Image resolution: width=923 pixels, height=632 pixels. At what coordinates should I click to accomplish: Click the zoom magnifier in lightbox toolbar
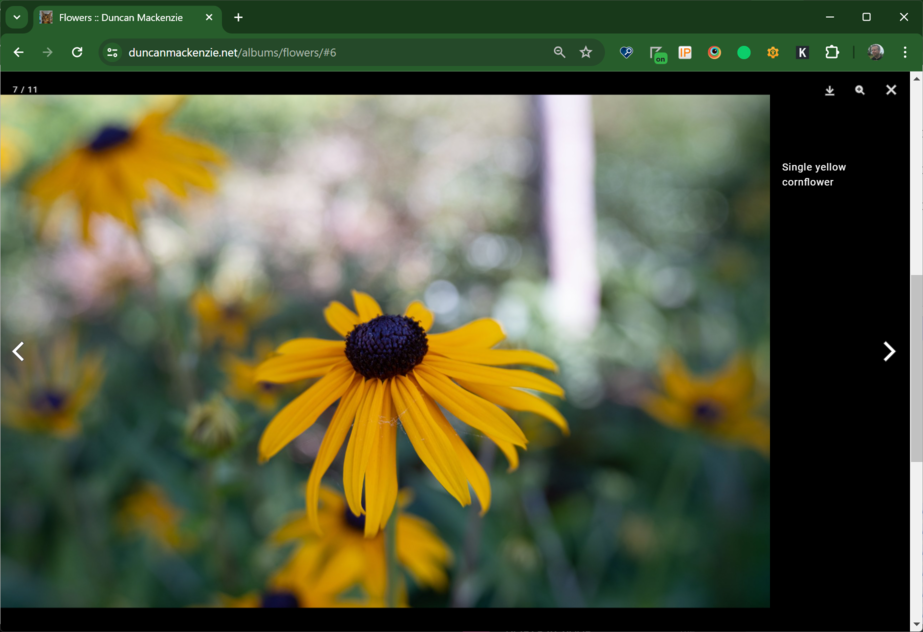860,91
